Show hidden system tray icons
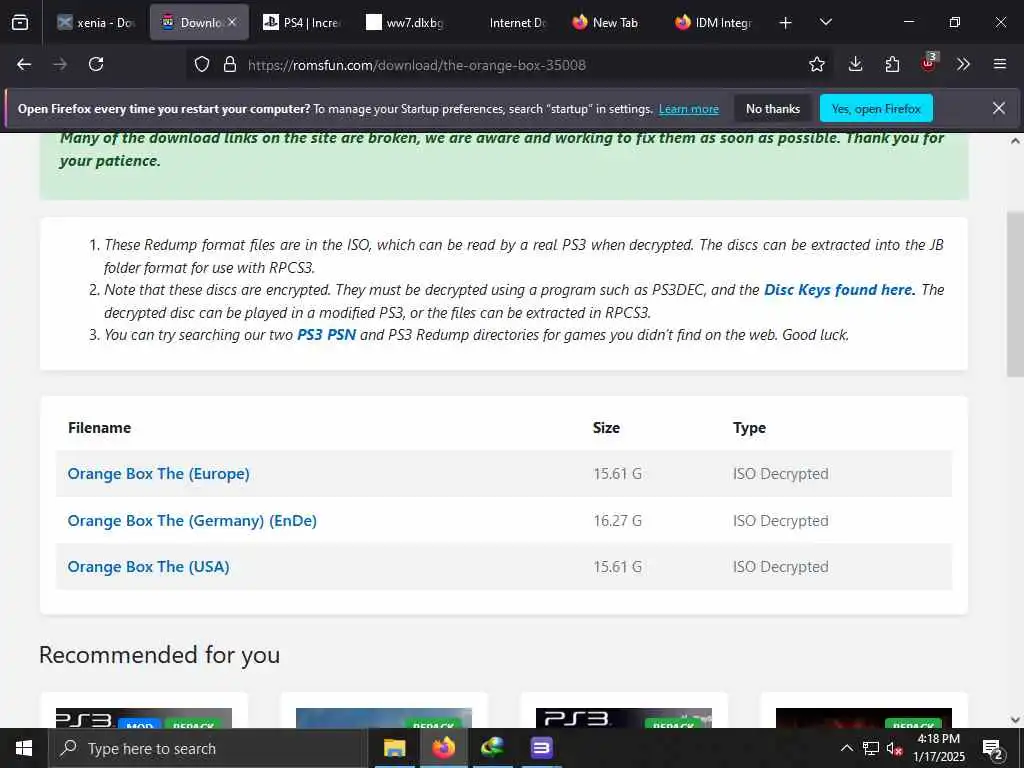 point(846,748)
